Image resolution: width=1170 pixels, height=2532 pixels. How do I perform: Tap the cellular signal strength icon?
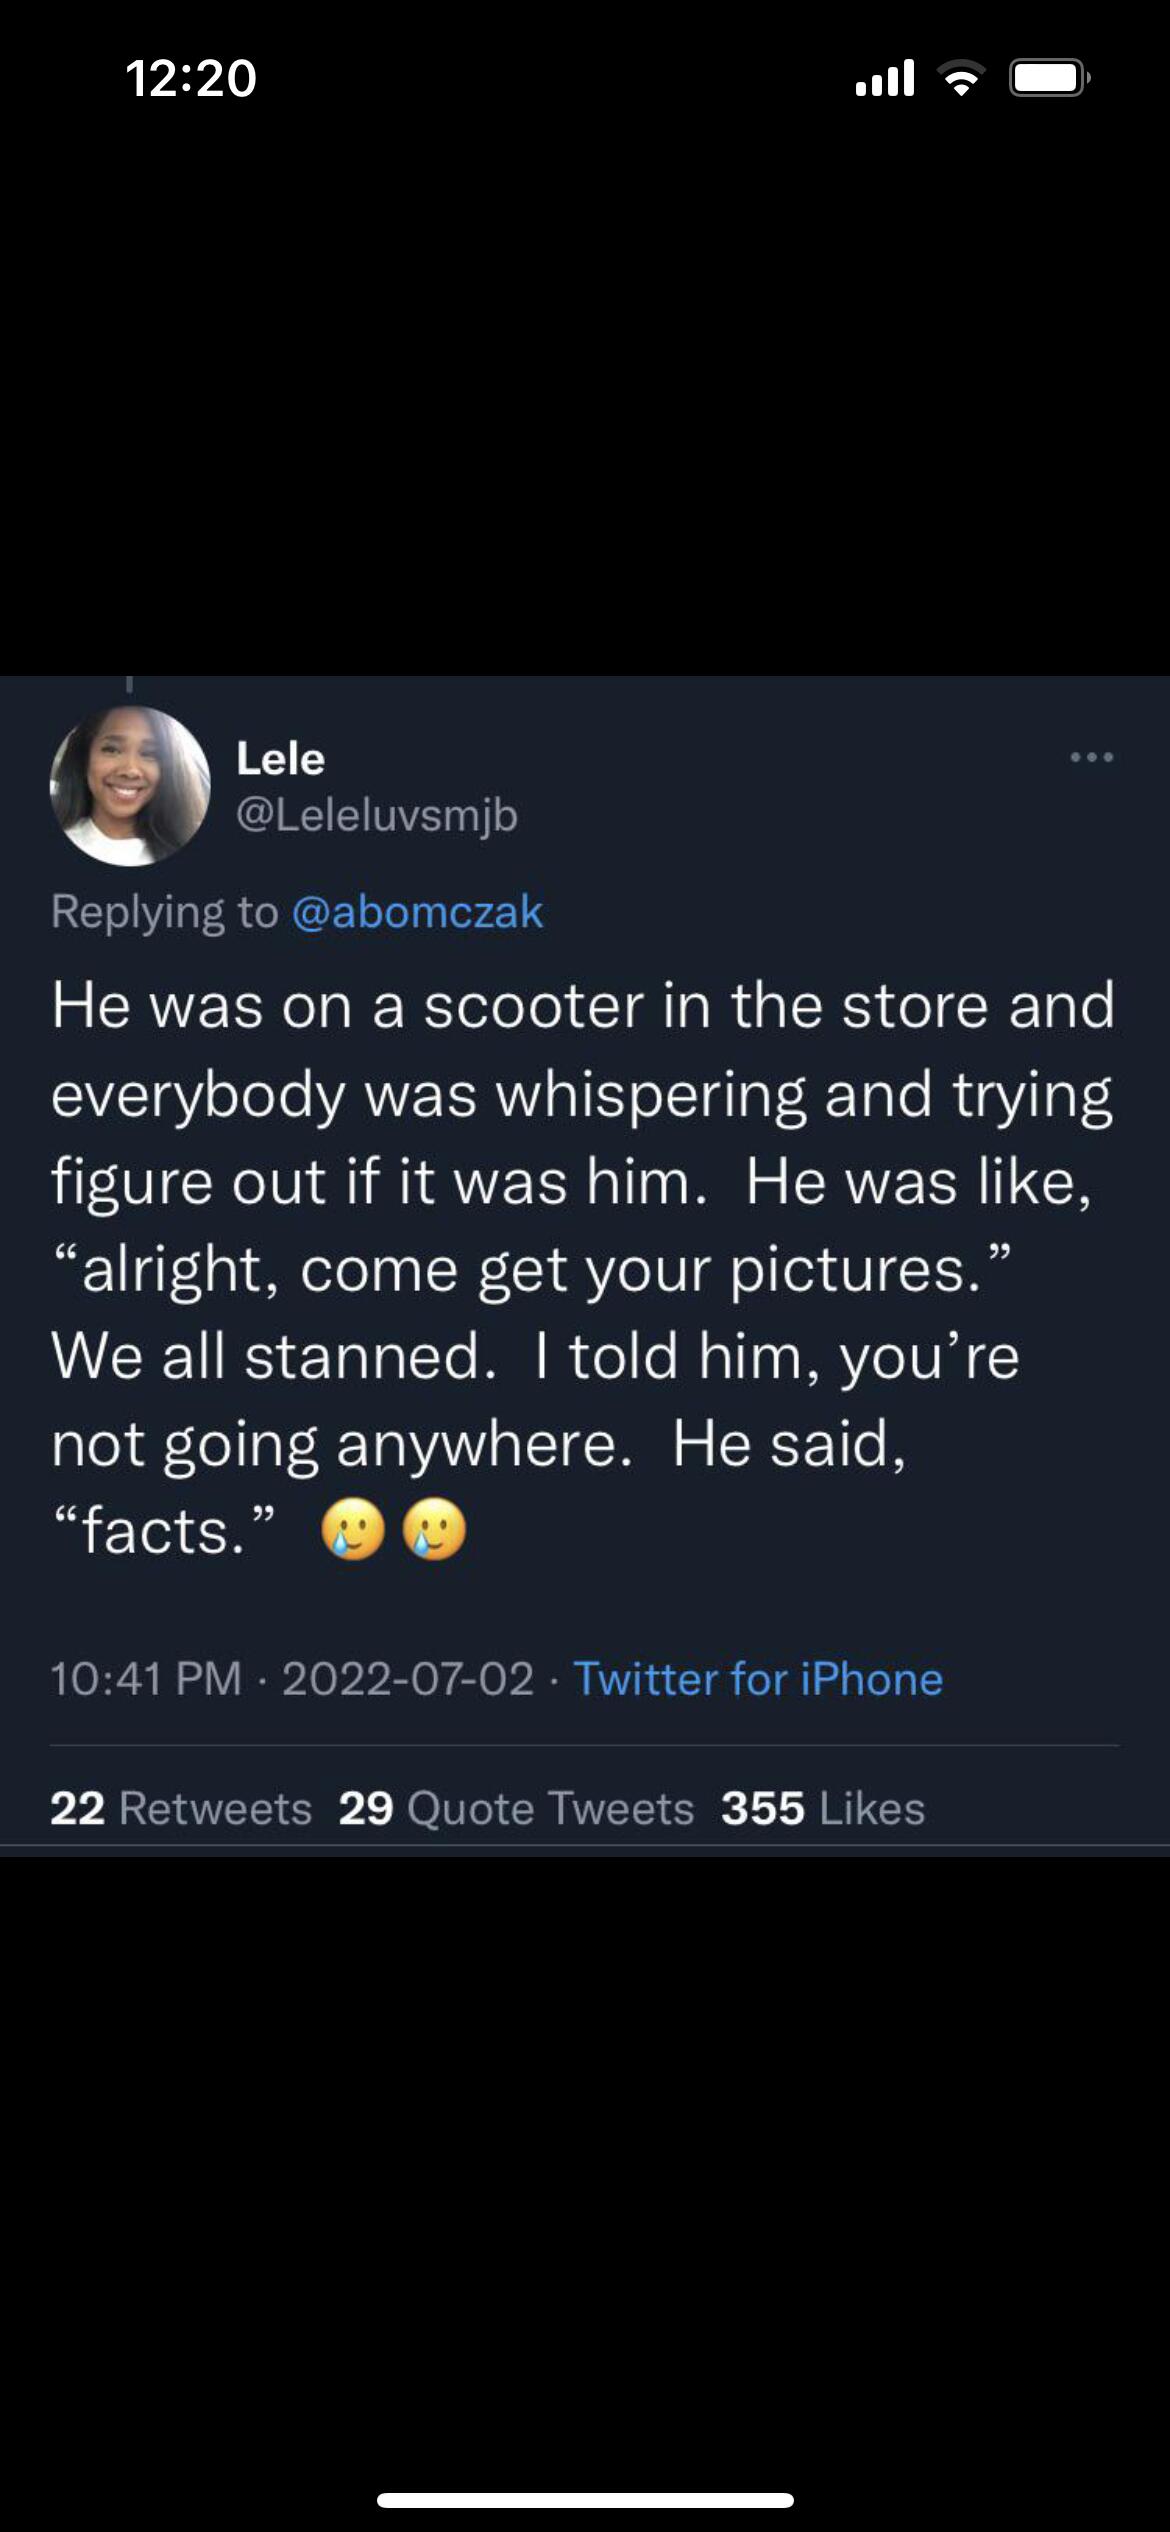(x=885, y=78)
